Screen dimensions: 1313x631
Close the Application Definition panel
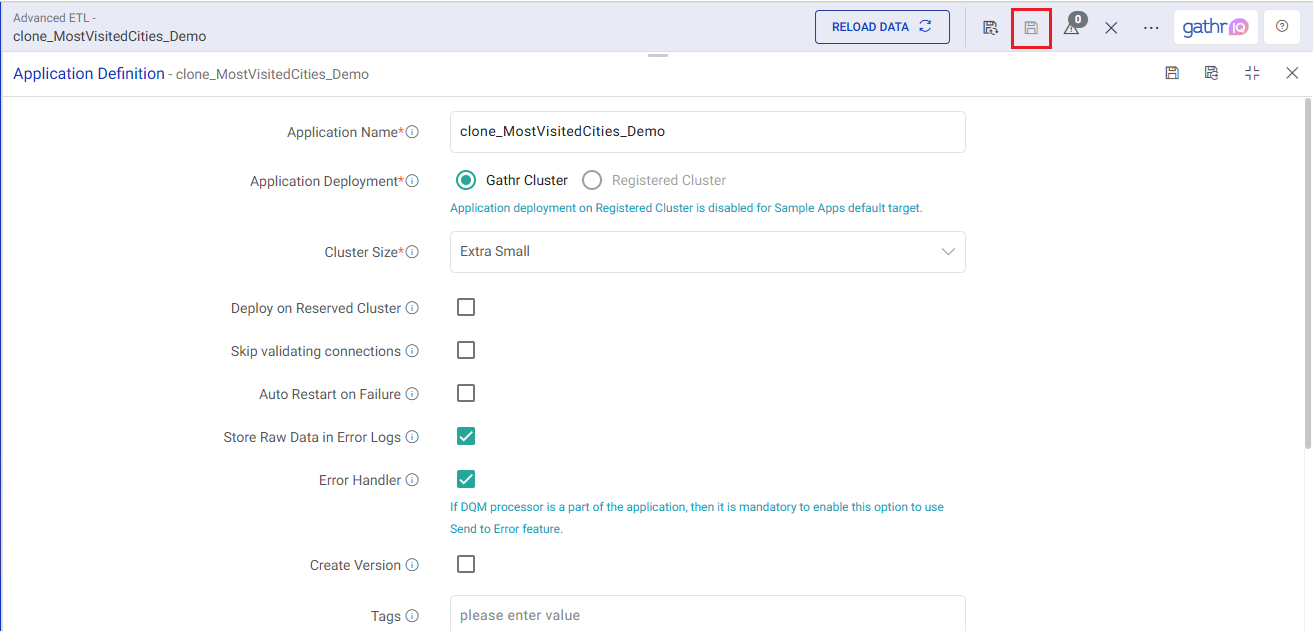pyautogui.click(x=1292, y=73)
